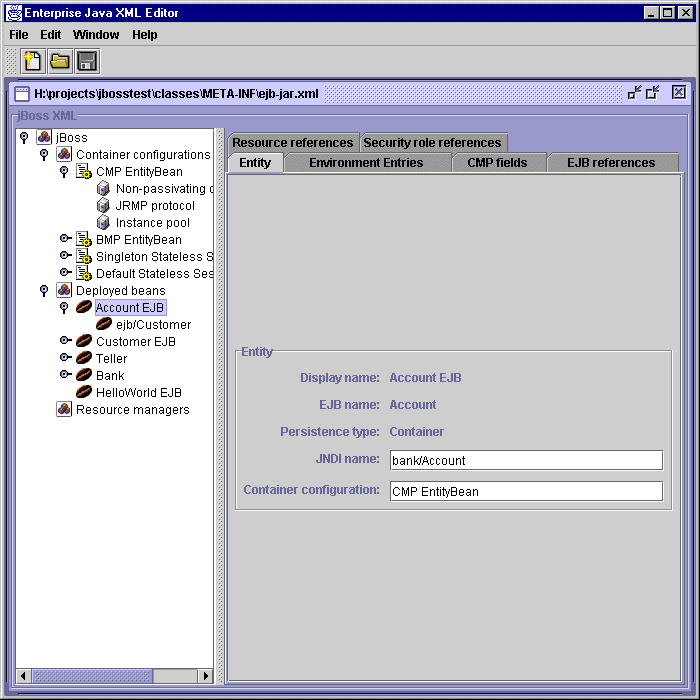Click the jBoss root node icon

tap(44, 137)
